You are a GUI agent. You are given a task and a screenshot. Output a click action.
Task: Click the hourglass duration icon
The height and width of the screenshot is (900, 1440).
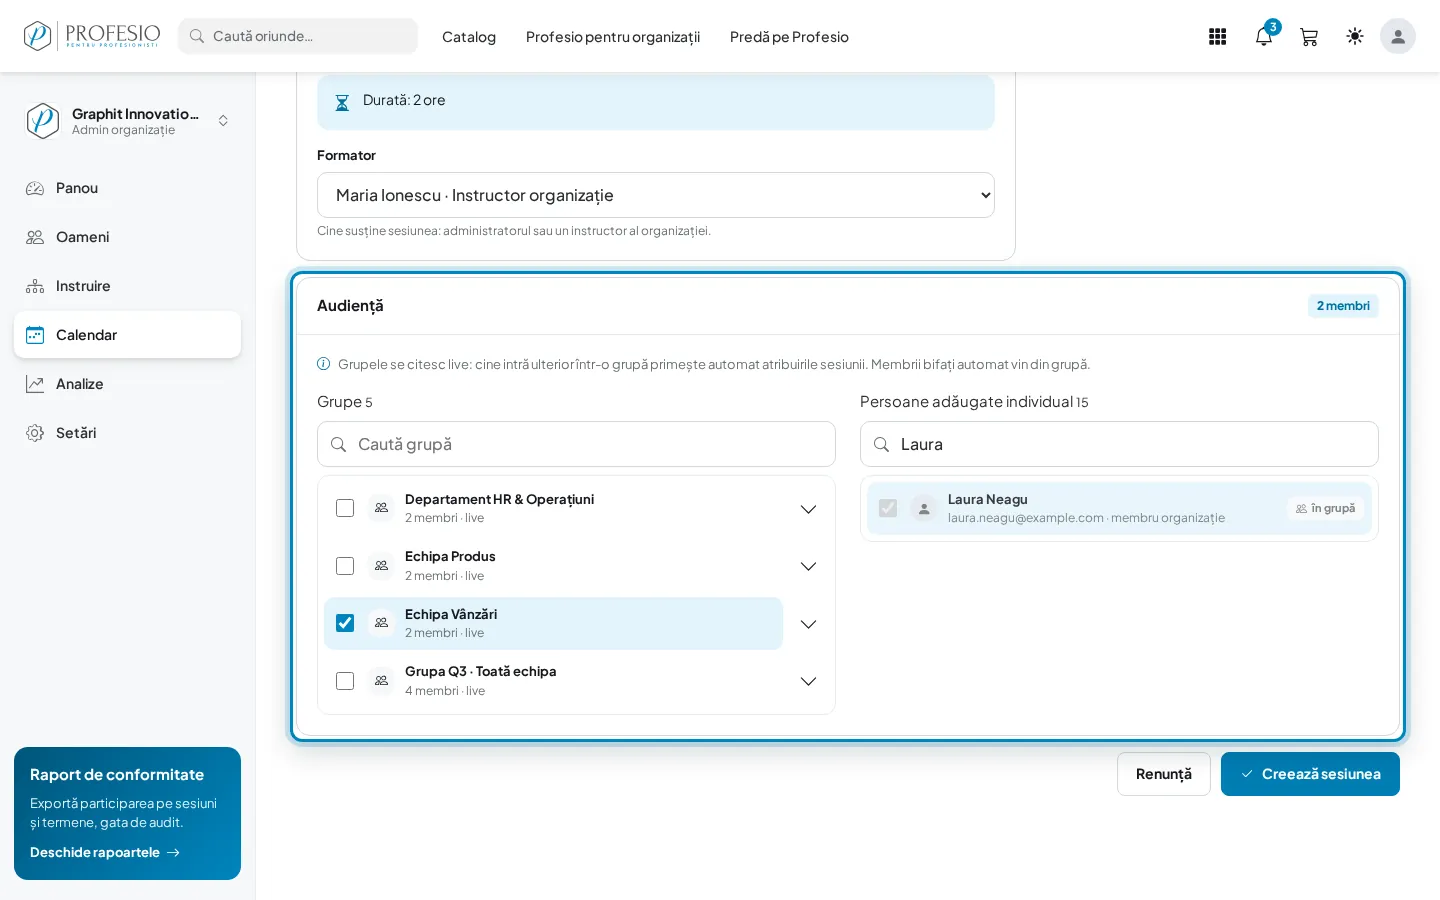342,102
